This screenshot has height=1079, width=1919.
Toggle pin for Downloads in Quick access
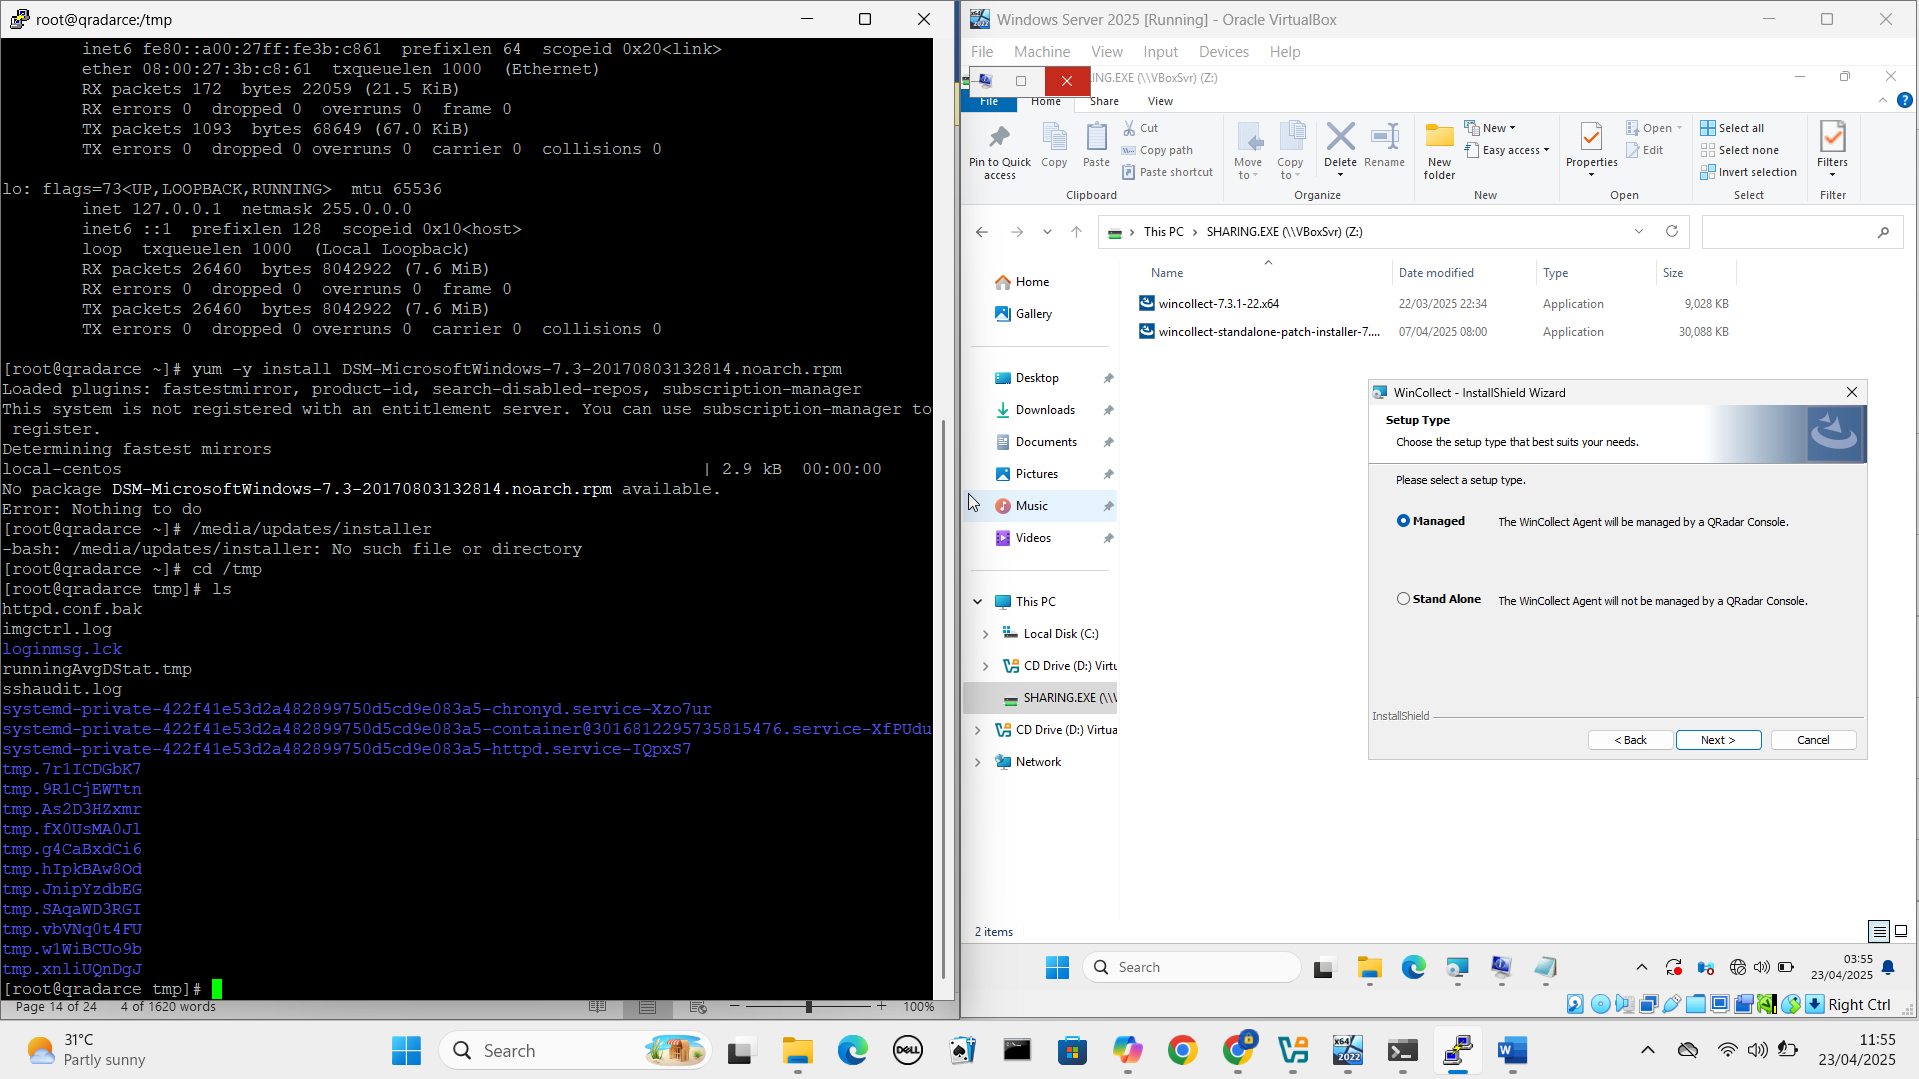pos(1108,410)
